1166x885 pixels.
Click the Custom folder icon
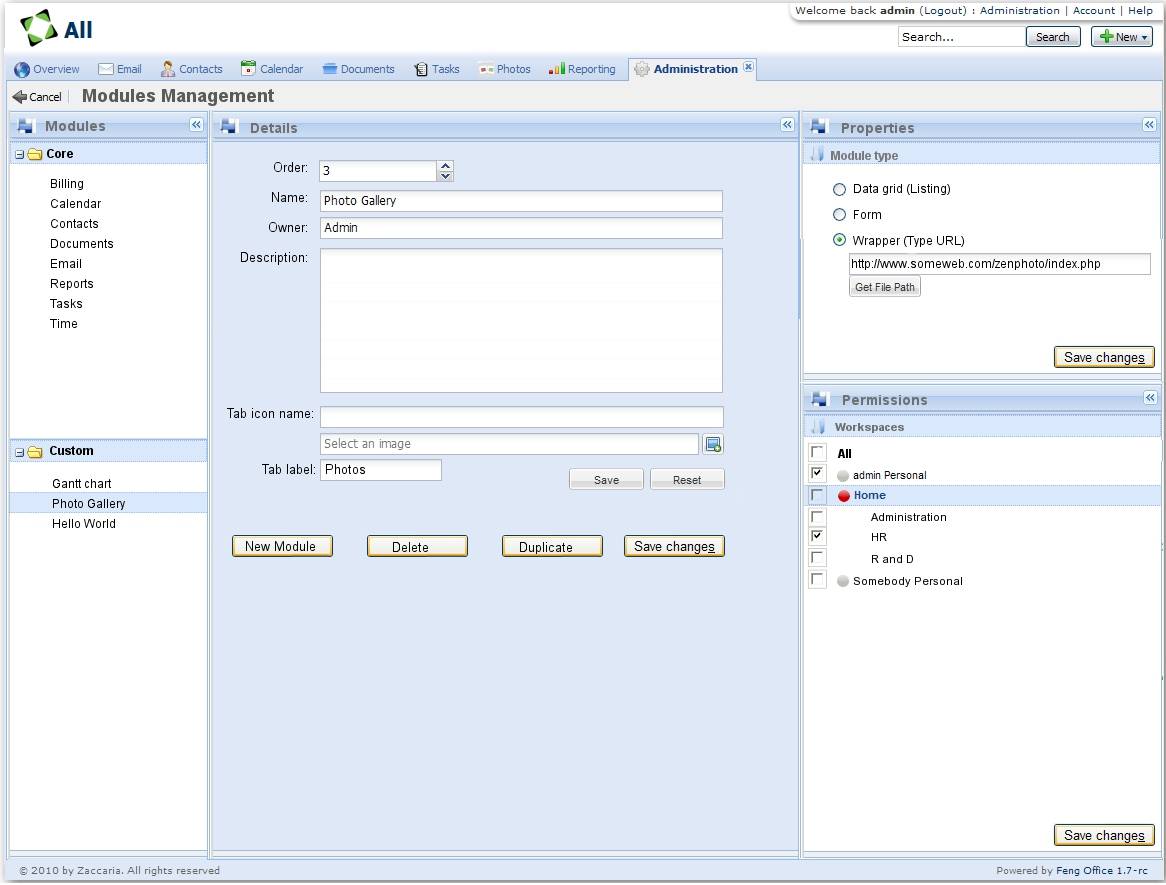click(x=35, y=452)
